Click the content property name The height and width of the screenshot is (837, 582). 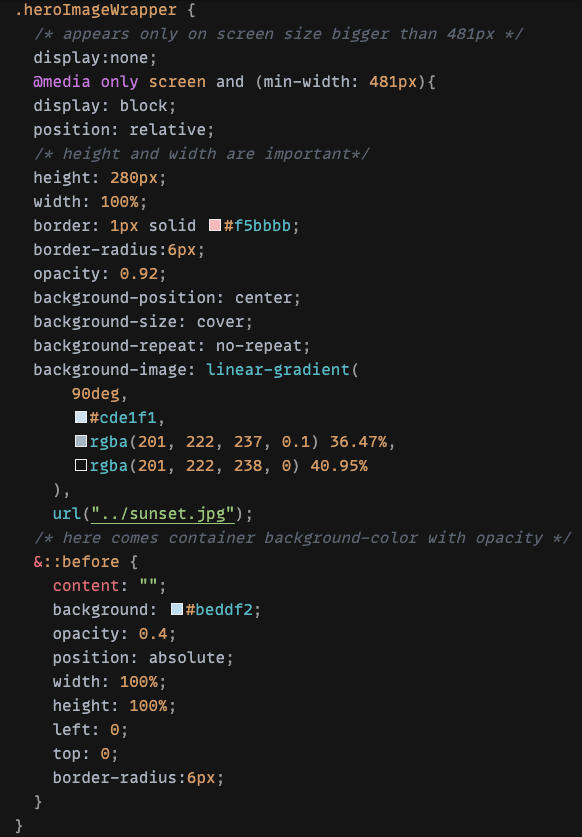coord(86,586)
